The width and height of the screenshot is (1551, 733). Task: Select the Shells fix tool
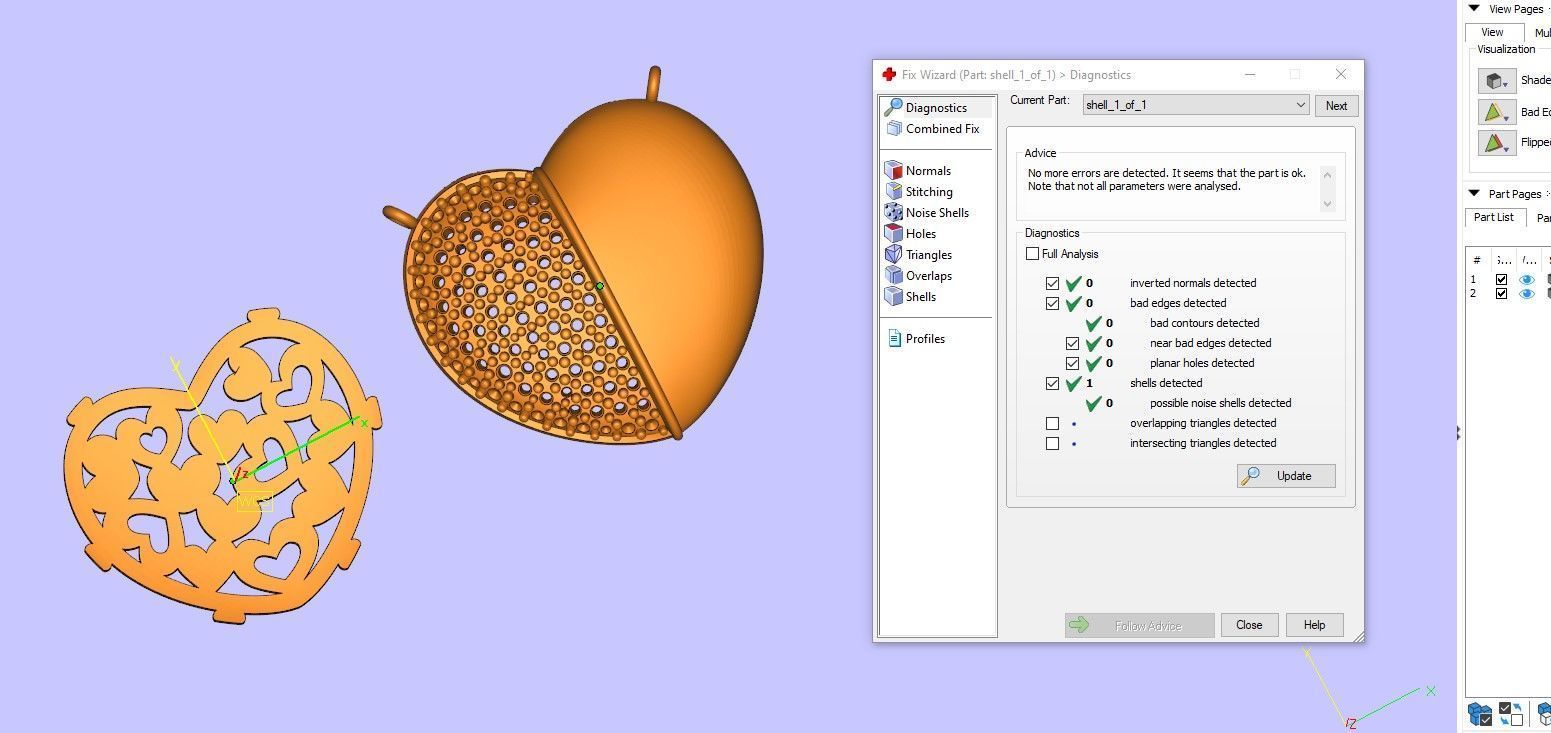(911, 297)
